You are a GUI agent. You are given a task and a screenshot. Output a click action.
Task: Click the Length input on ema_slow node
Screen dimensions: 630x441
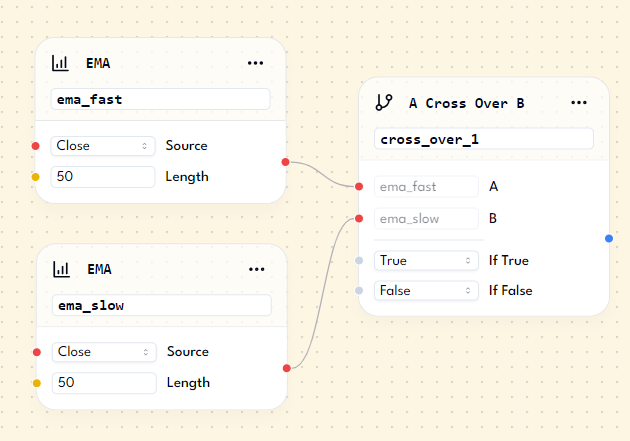click(103, 383)
